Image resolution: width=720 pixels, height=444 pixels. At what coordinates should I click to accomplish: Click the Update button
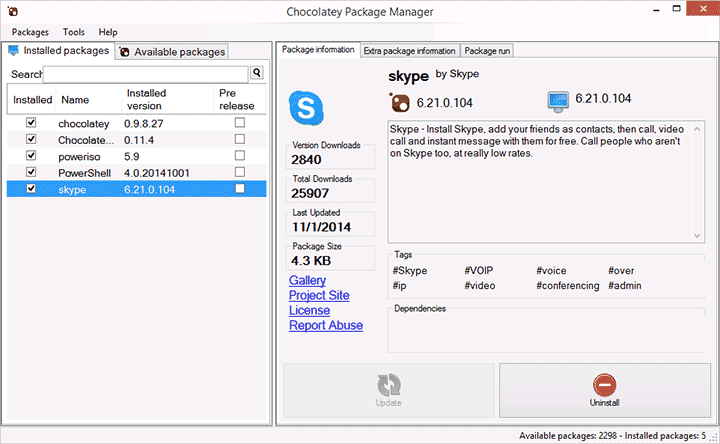point(389,390)
